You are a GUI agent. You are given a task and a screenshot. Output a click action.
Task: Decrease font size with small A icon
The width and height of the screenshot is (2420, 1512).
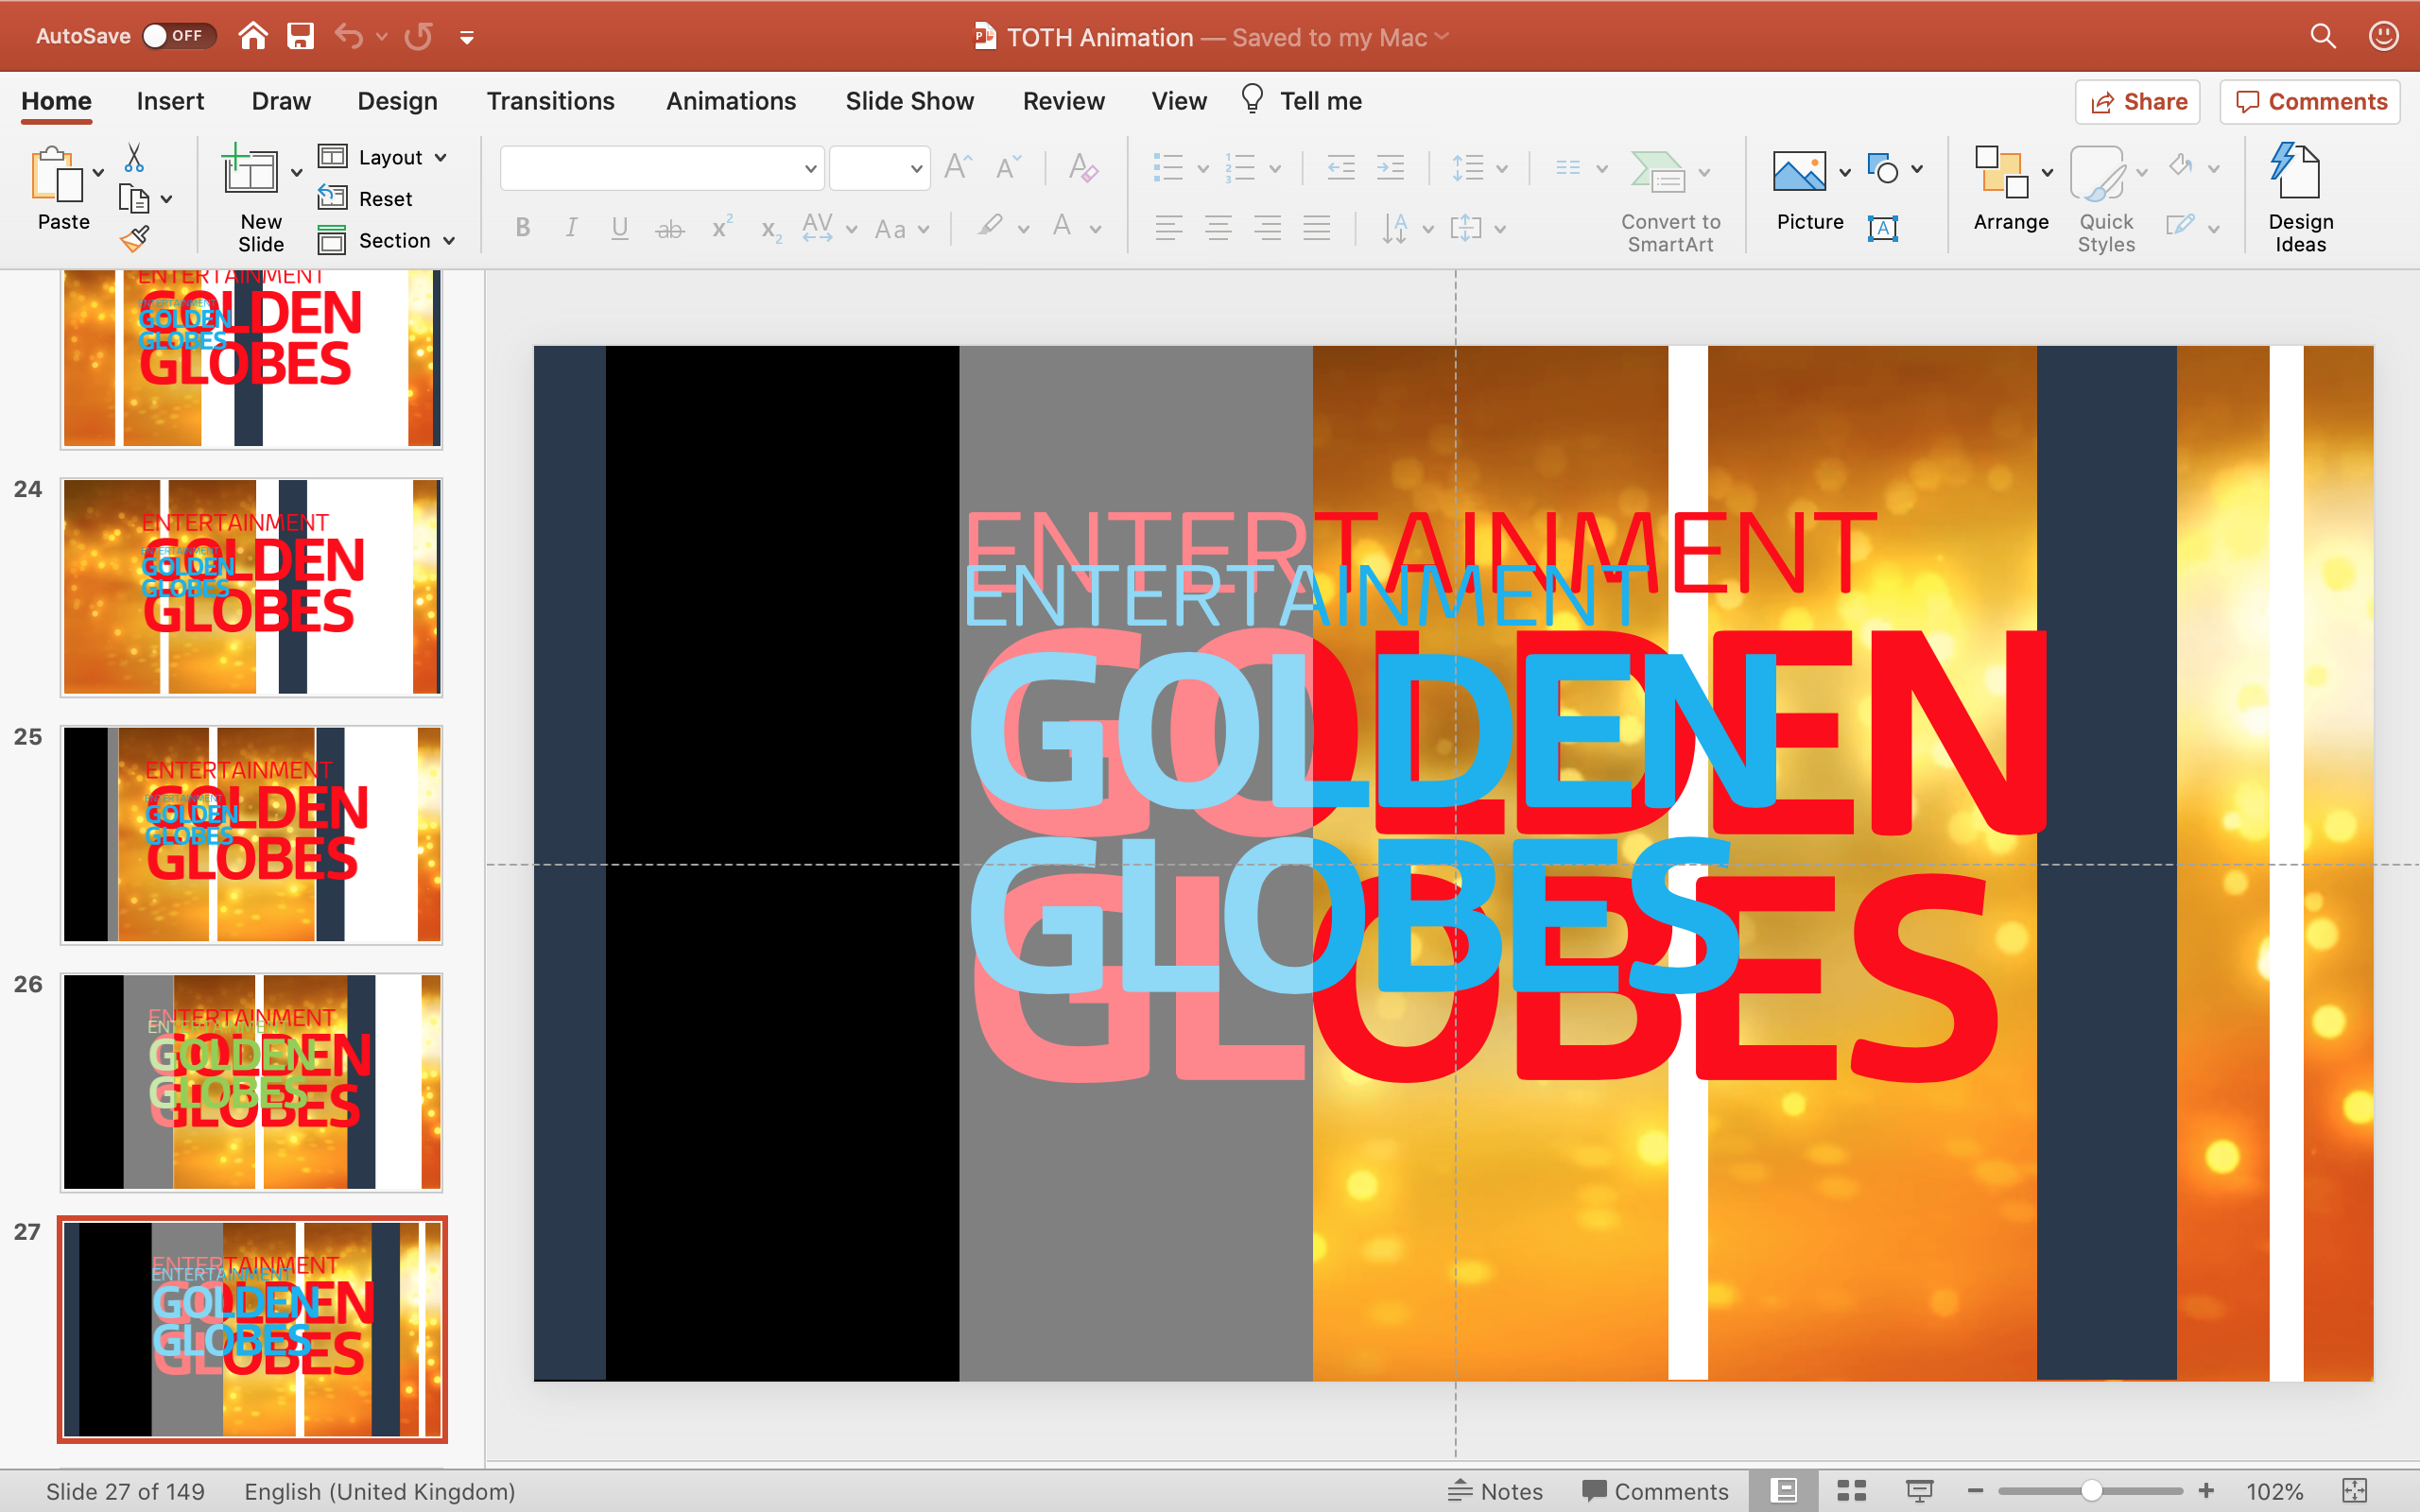1008,167
